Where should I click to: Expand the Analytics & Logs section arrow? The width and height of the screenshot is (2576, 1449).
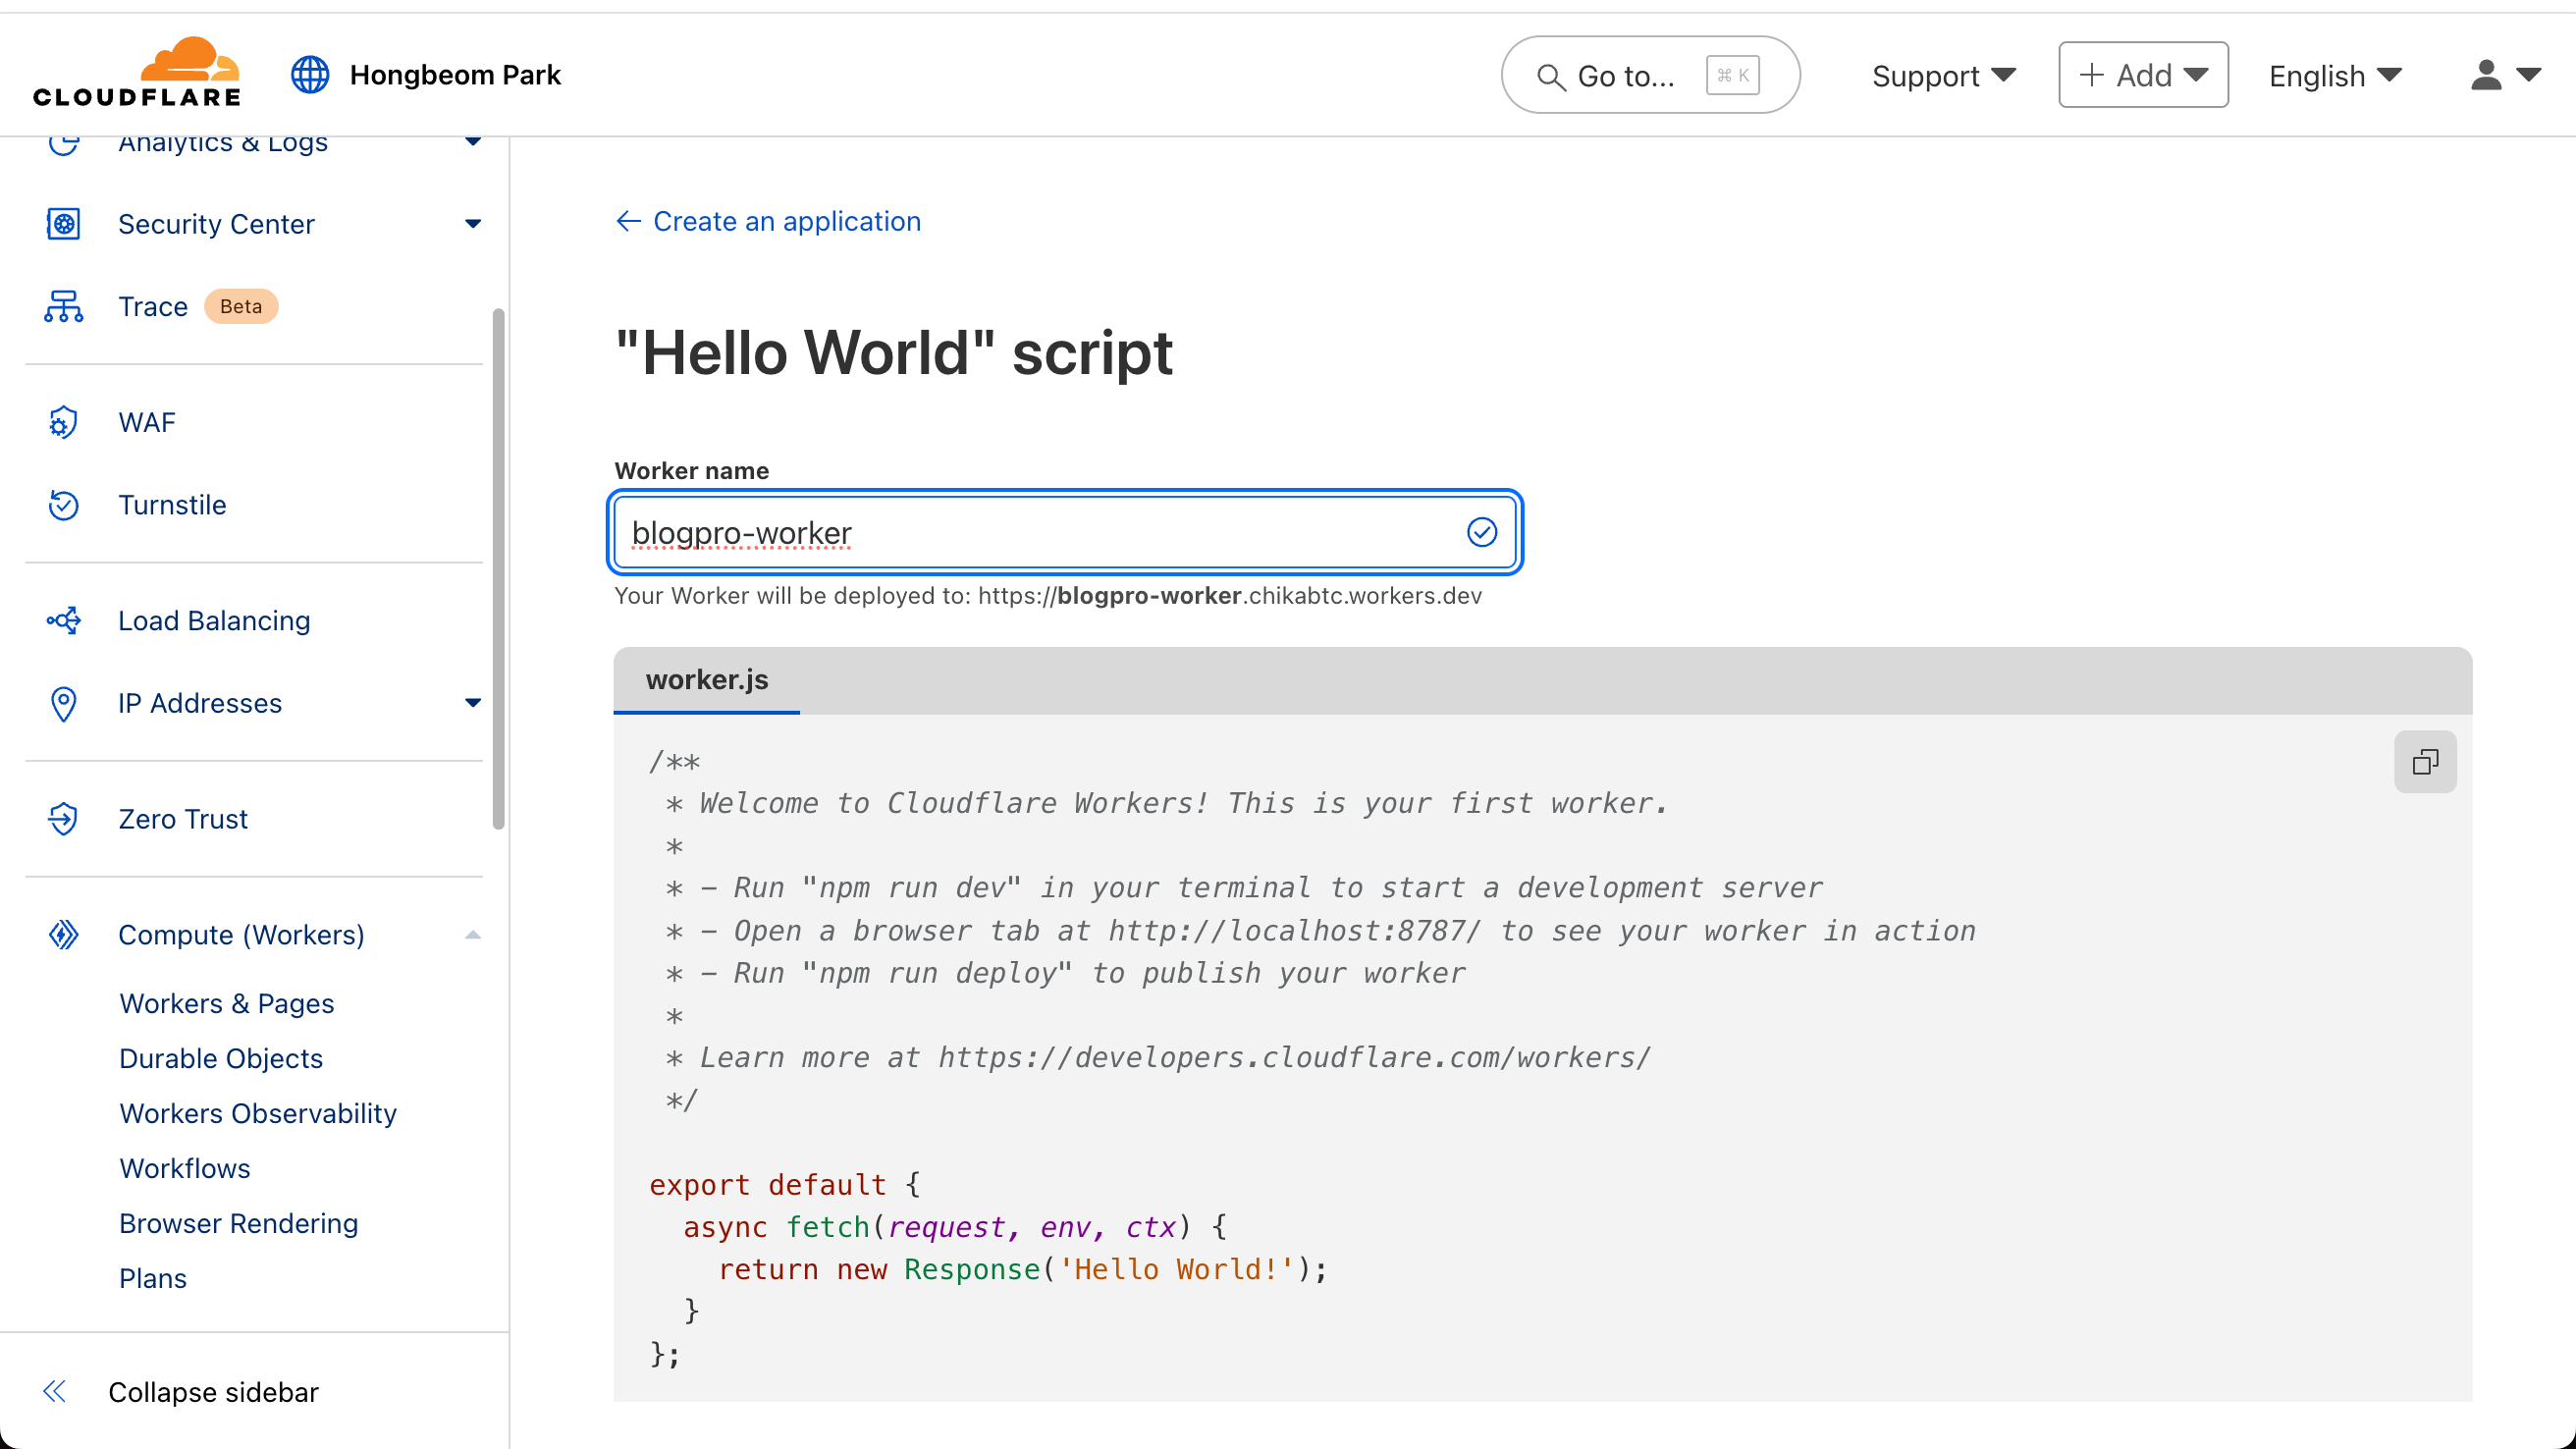473,142
